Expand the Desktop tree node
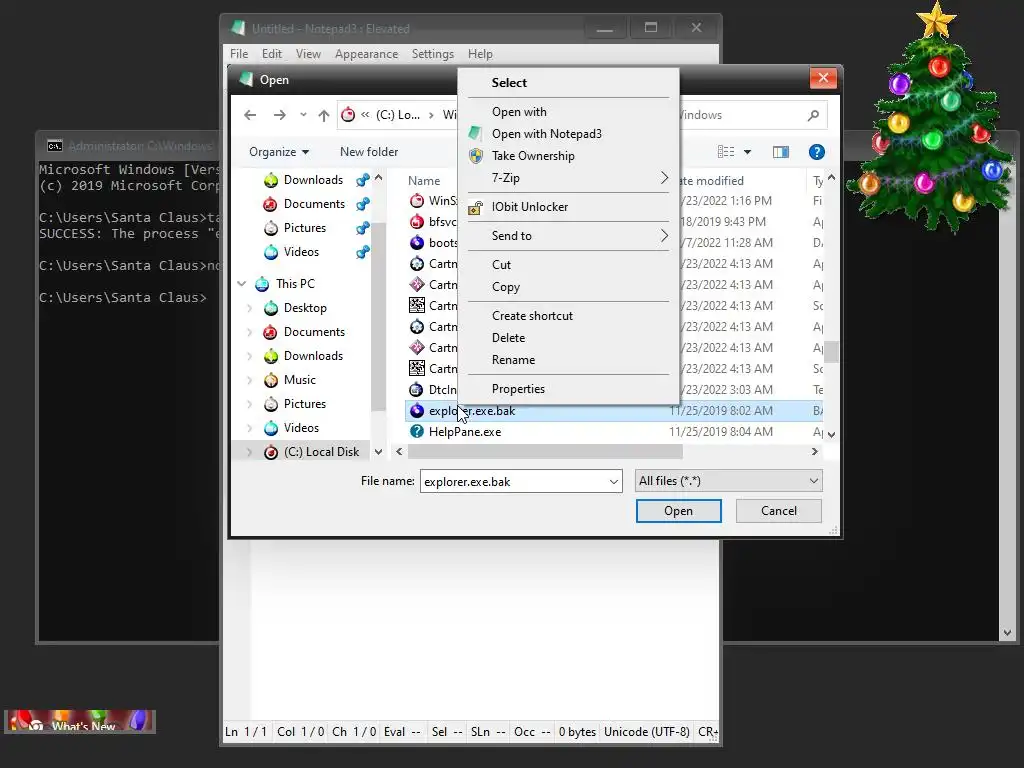The height and width of the screenshot is (768, 1024). click(x=249, y=308)
